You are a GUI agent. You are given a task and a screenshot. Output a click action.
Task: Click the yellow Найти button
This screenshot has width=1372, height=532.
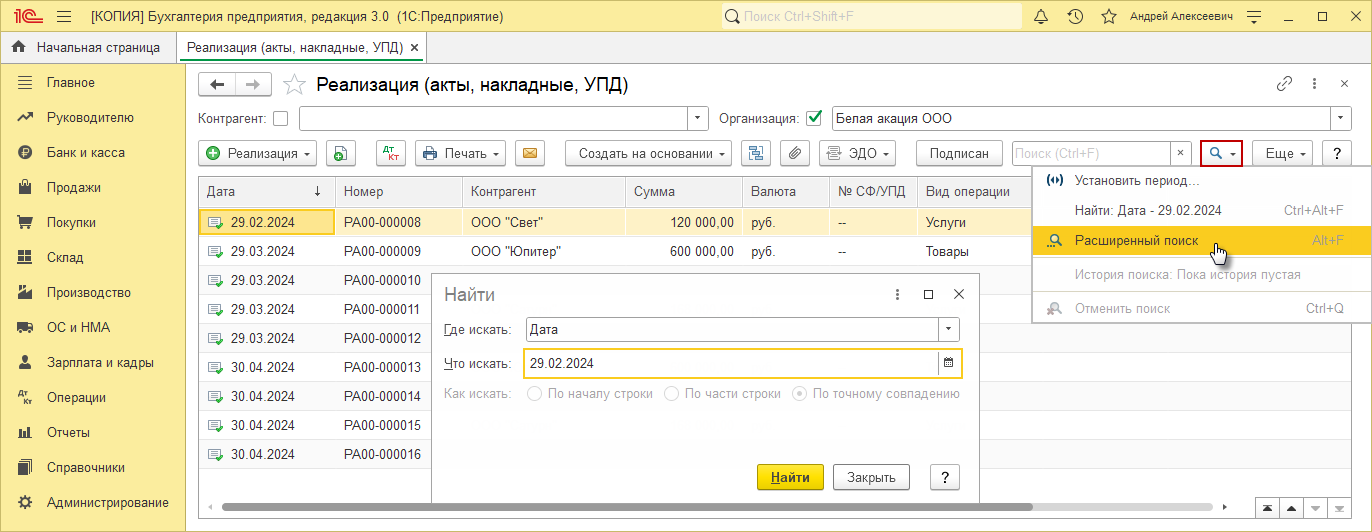coord(790,477)
